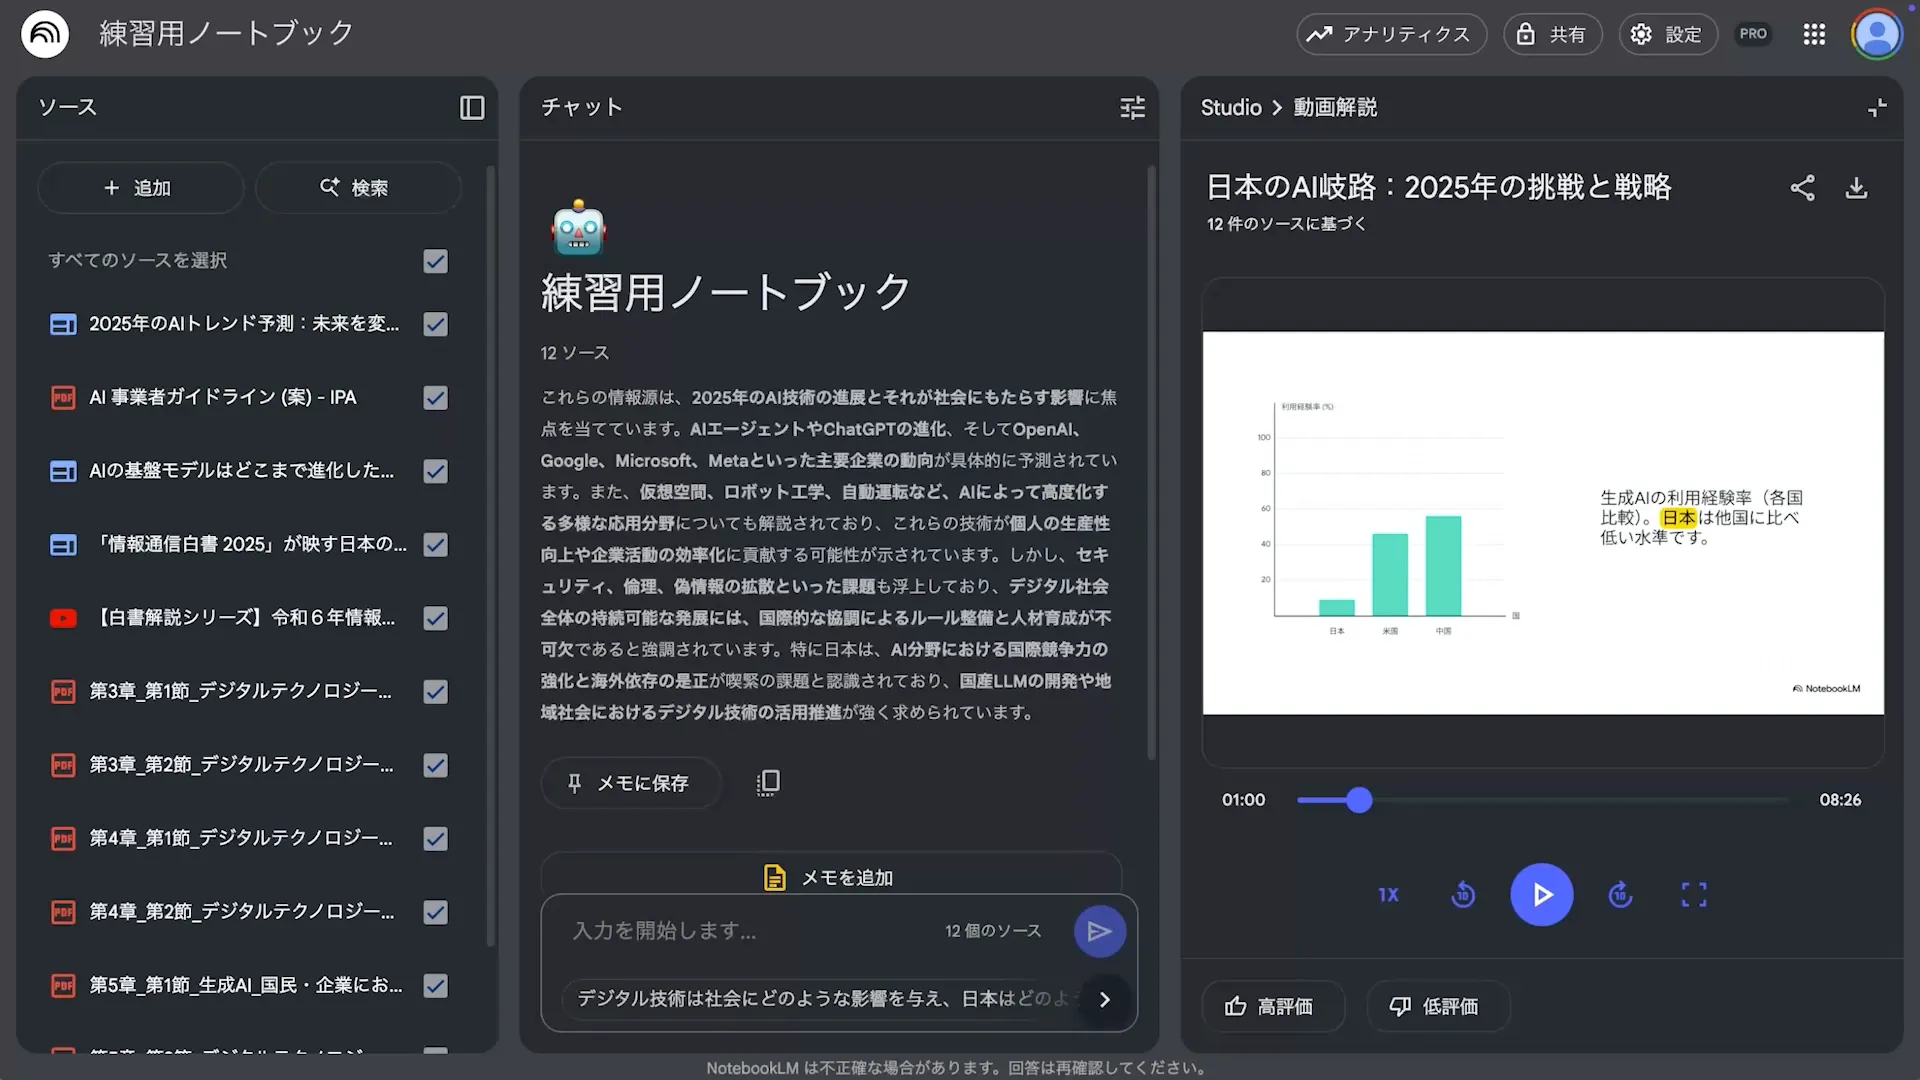Screen dimensions: 1920x1080
Task: Skip forward 10 seconds in the video
Action: point(1620,895)
